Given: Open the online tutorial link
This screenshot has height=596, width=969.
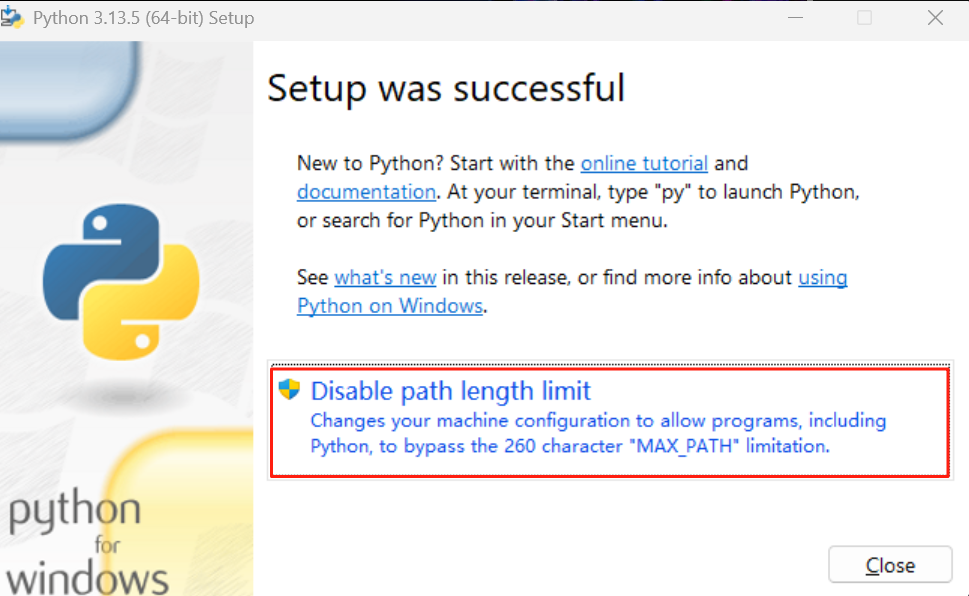Looking at the screenshot, I should 644,163.
